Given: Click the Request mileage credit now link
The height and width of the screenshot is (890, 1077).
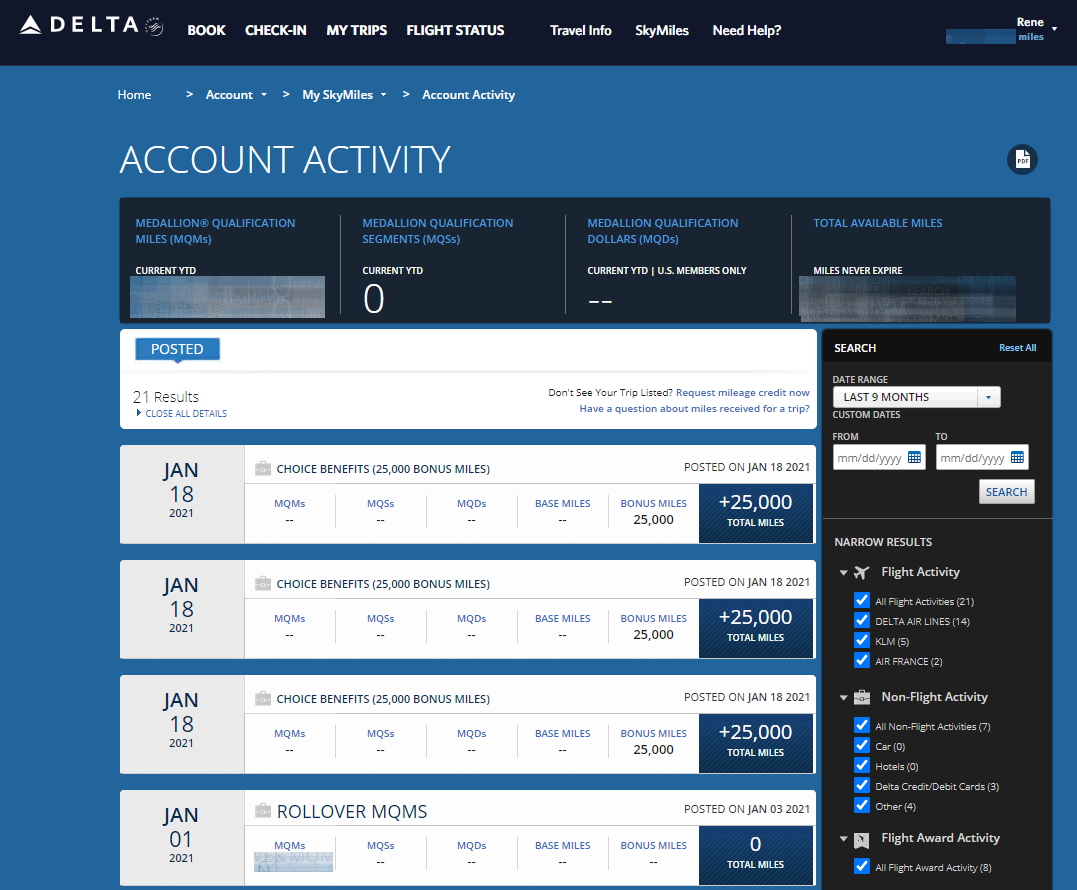Looking at the screenshot, I should pos(742,392).
